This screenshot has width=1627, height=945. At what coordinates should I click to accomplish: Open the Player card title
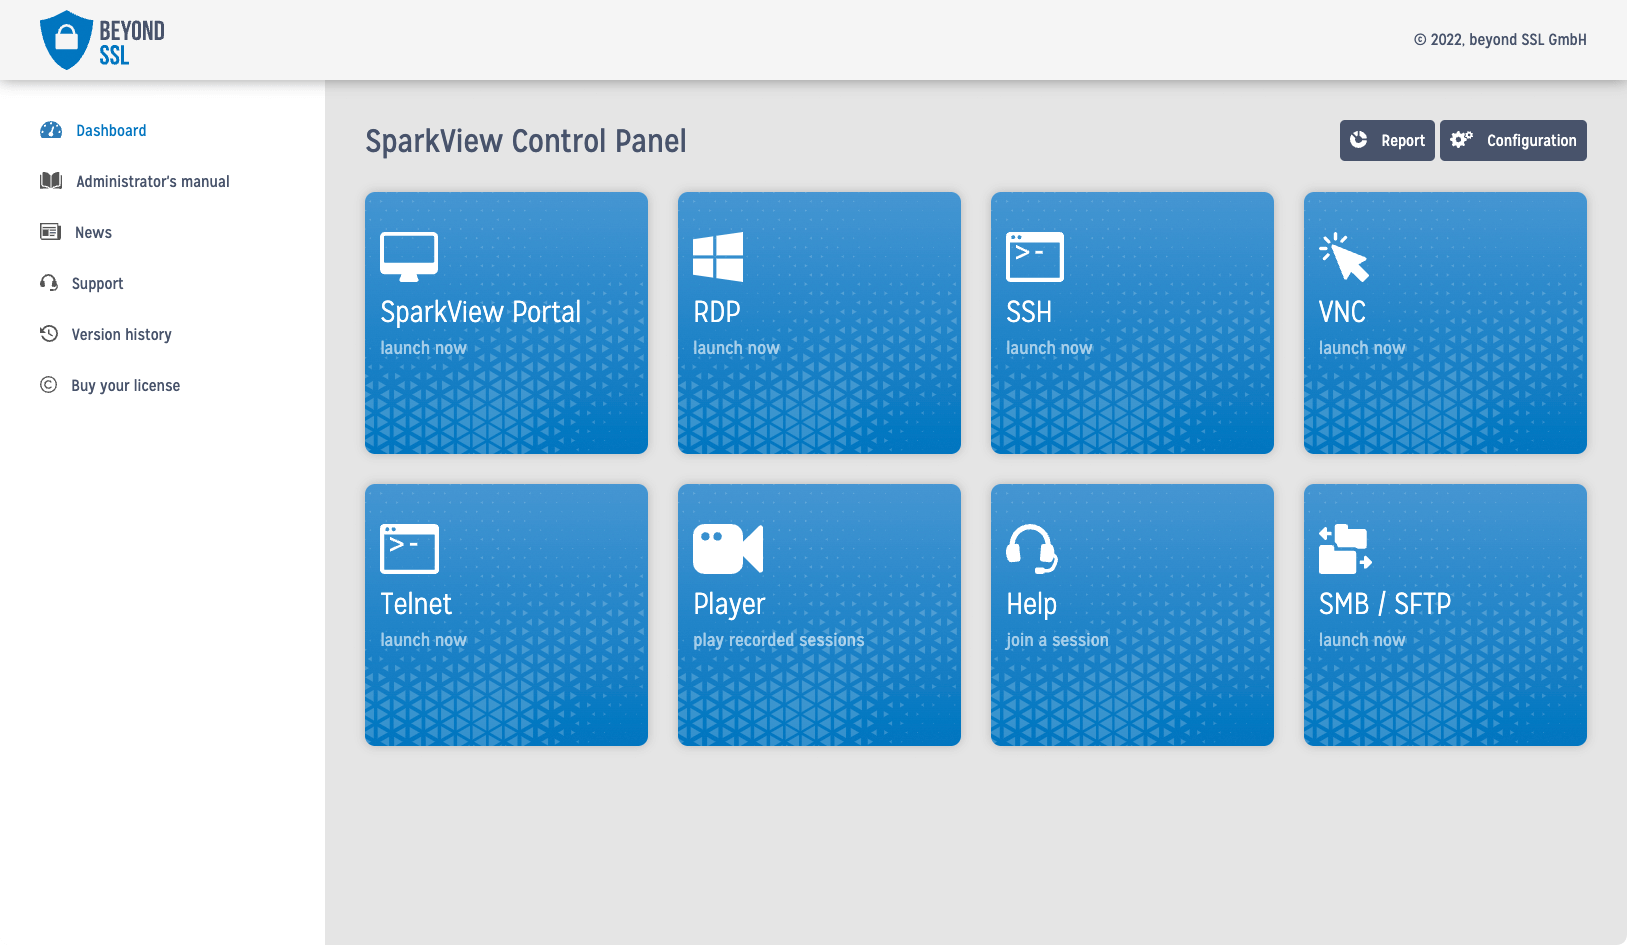tap(729, 604)
